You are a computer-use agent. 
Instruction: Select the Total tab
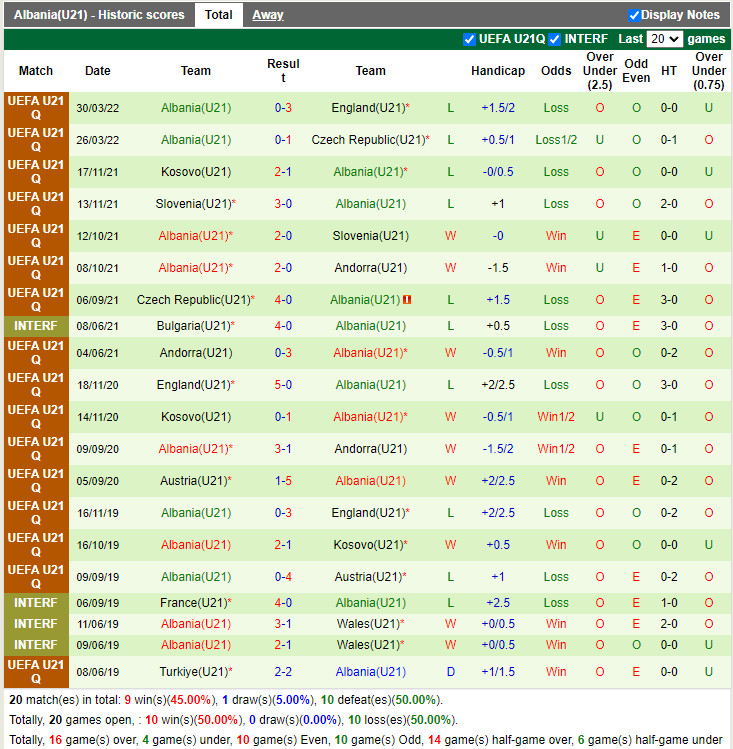(218, 15)
